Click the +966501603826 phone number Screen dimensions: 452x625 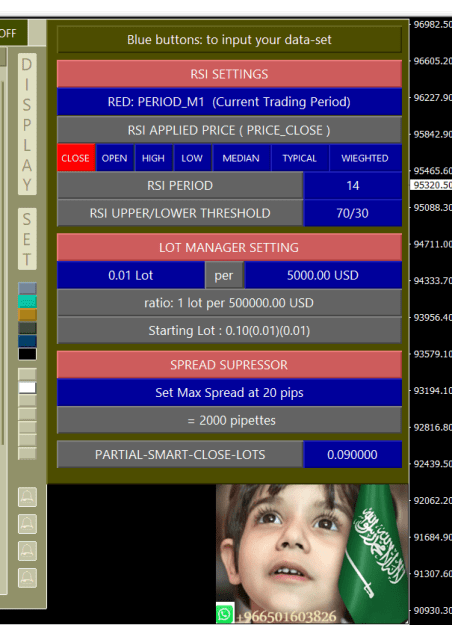click(286, 616)
